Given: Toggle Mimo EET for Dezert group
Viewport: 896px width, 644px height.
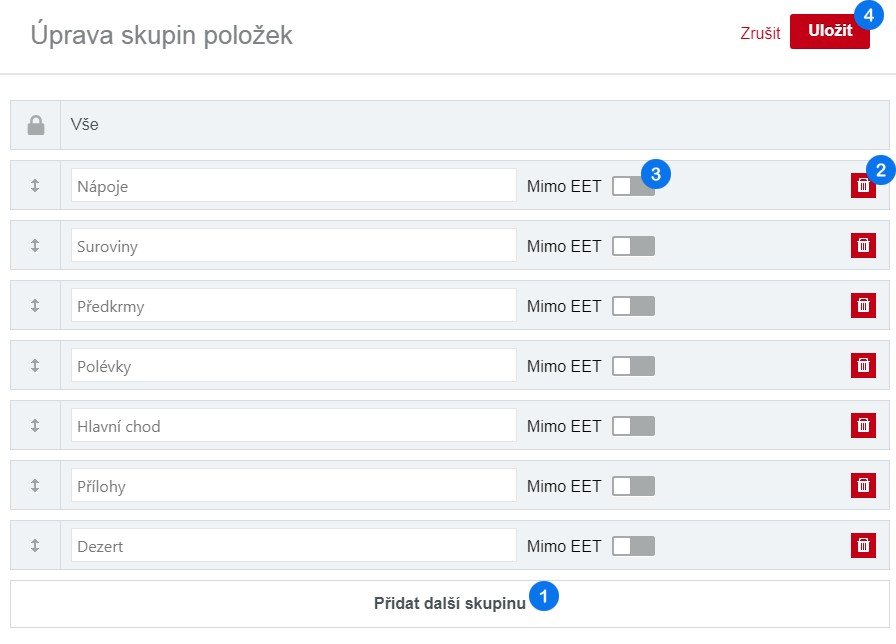Looking at the screenshot, I should click(633, 546).
